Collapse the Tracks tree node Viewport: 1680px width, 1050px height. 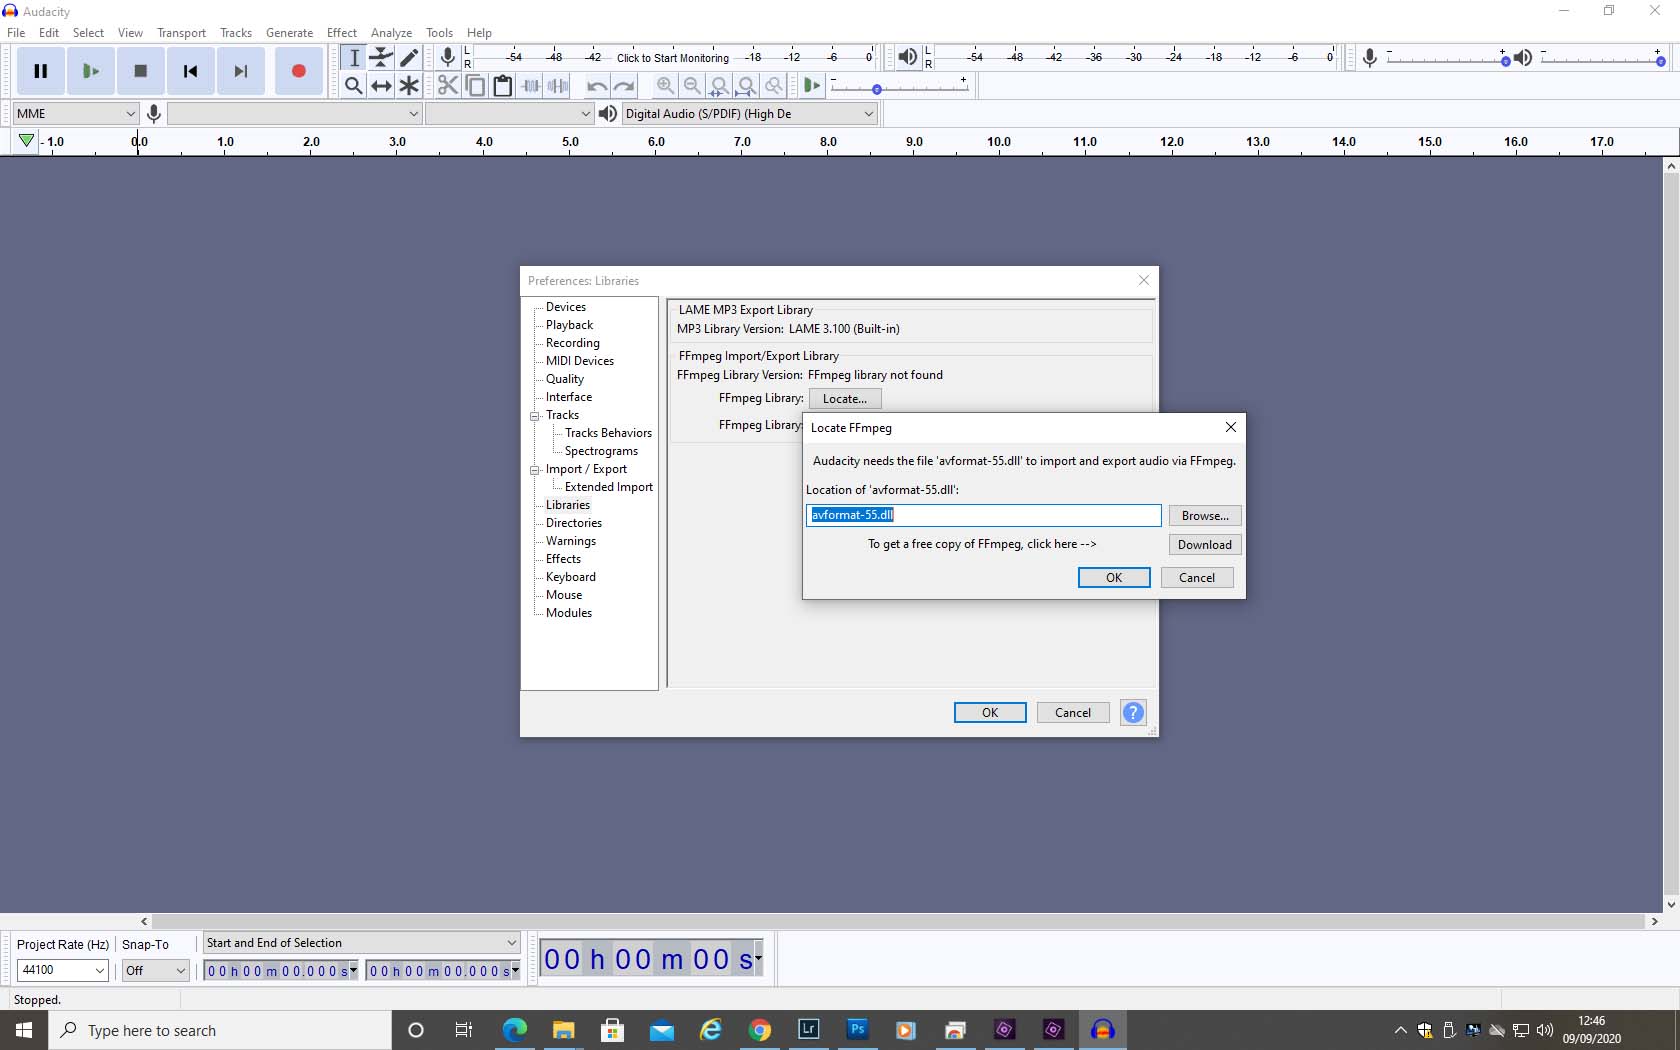coord(535,416)
